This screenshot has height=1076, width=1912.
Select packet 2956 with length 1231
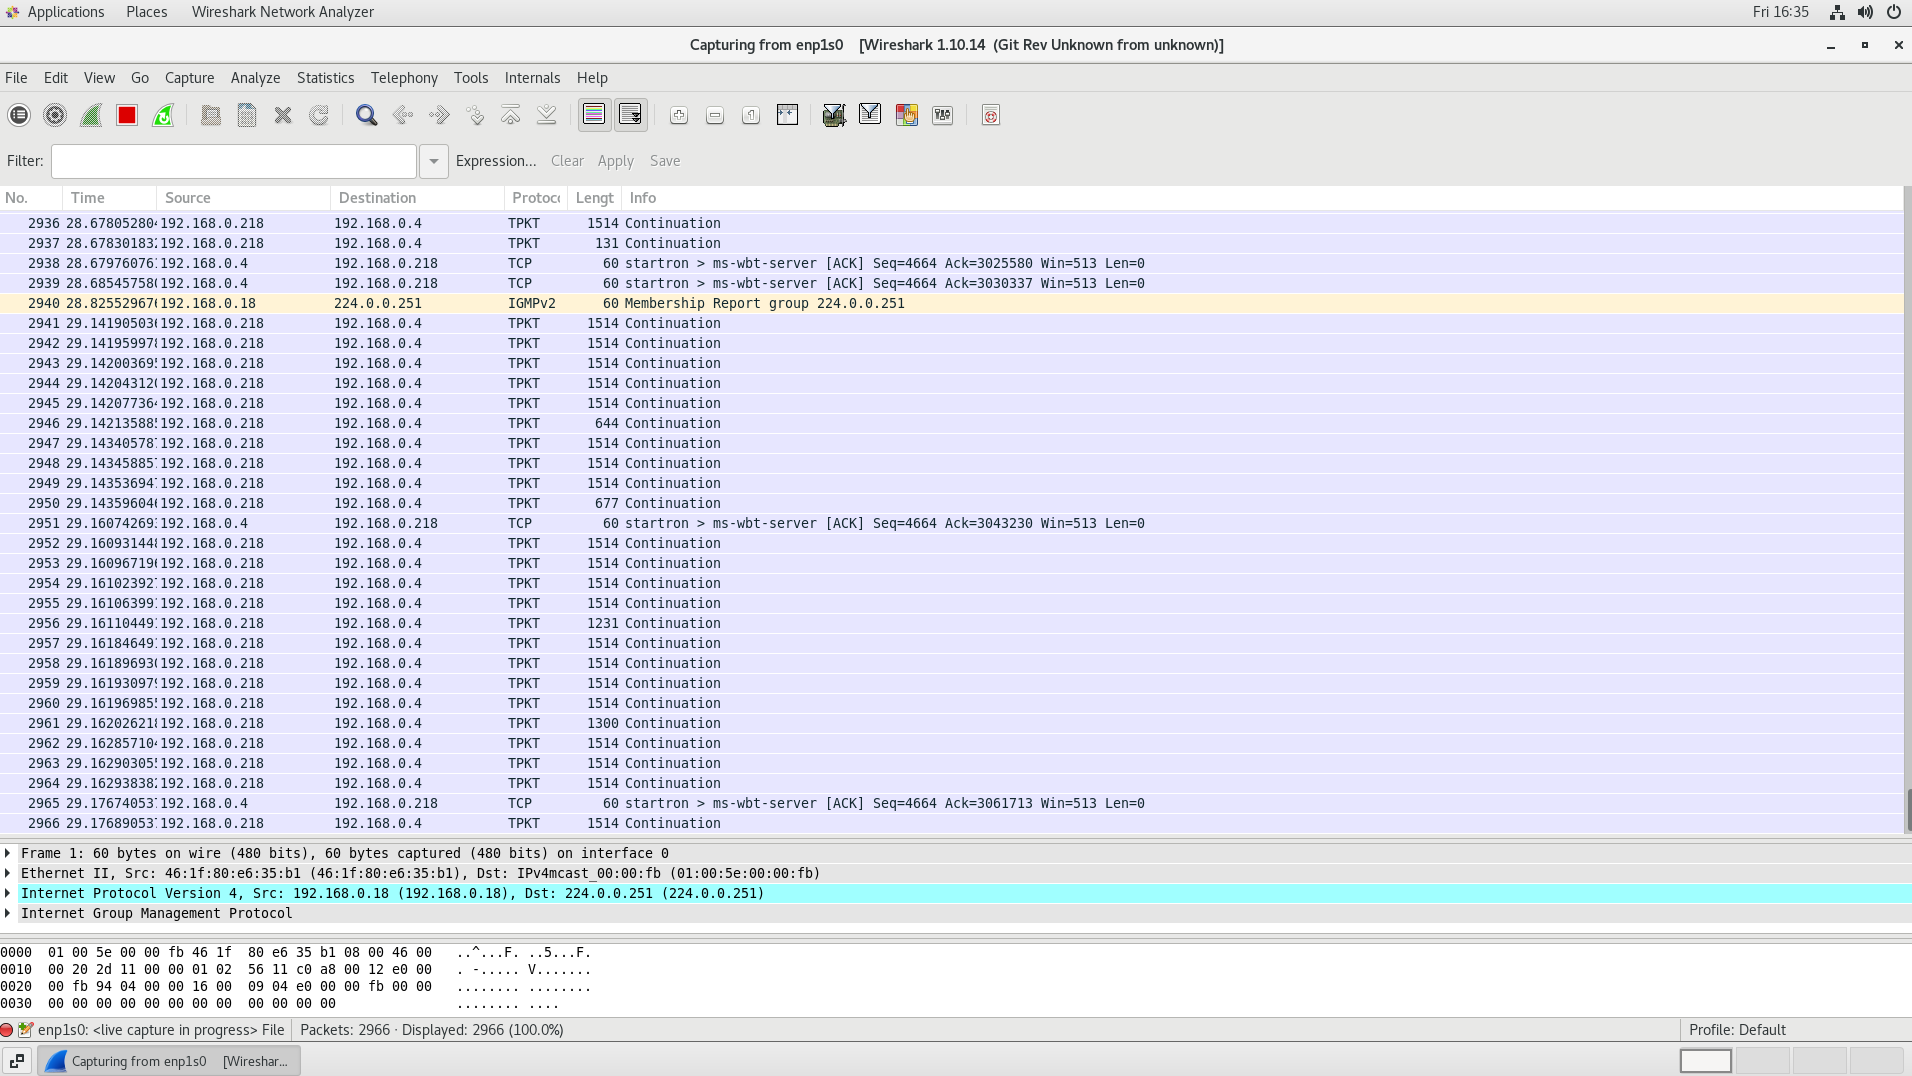tap(951, 623)
